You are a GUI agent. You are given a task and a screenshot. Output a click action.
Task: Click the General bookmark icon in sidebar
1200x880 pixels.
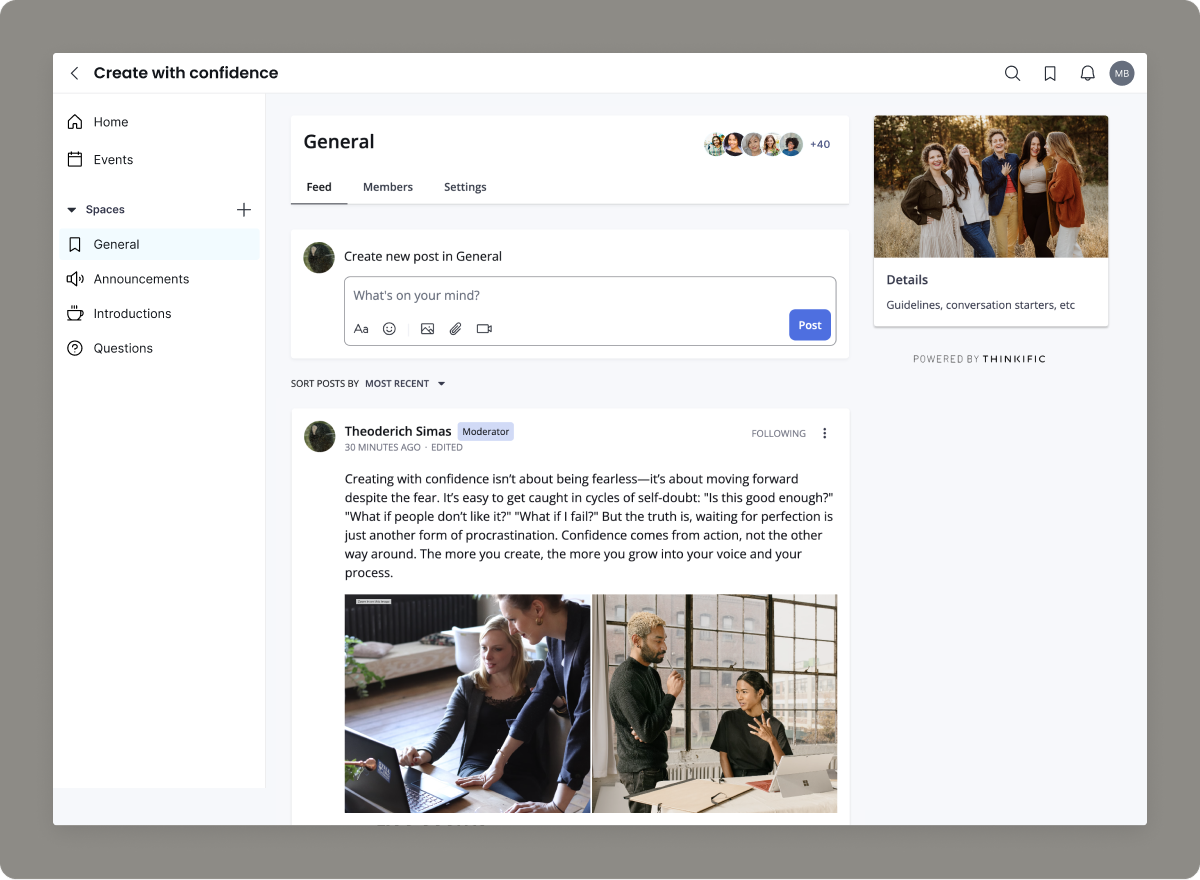pos(75,244)
